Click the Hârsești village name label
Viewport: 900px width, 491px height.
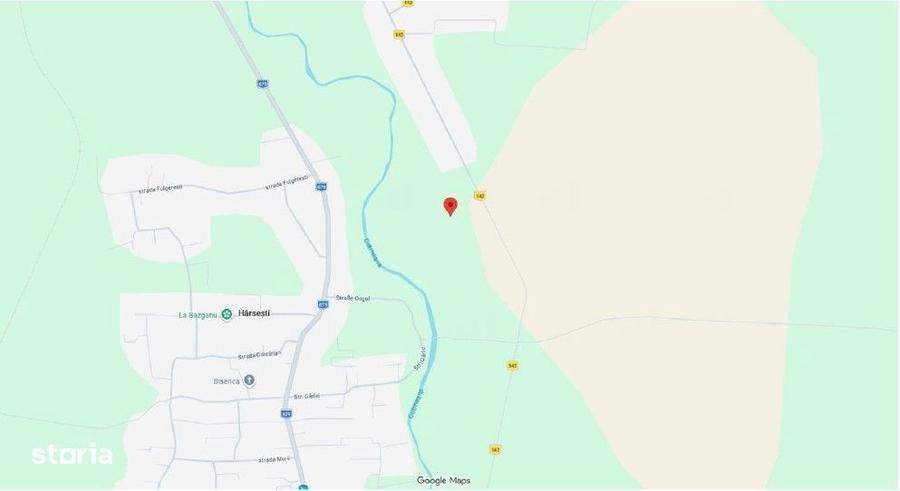coord(254,314)
